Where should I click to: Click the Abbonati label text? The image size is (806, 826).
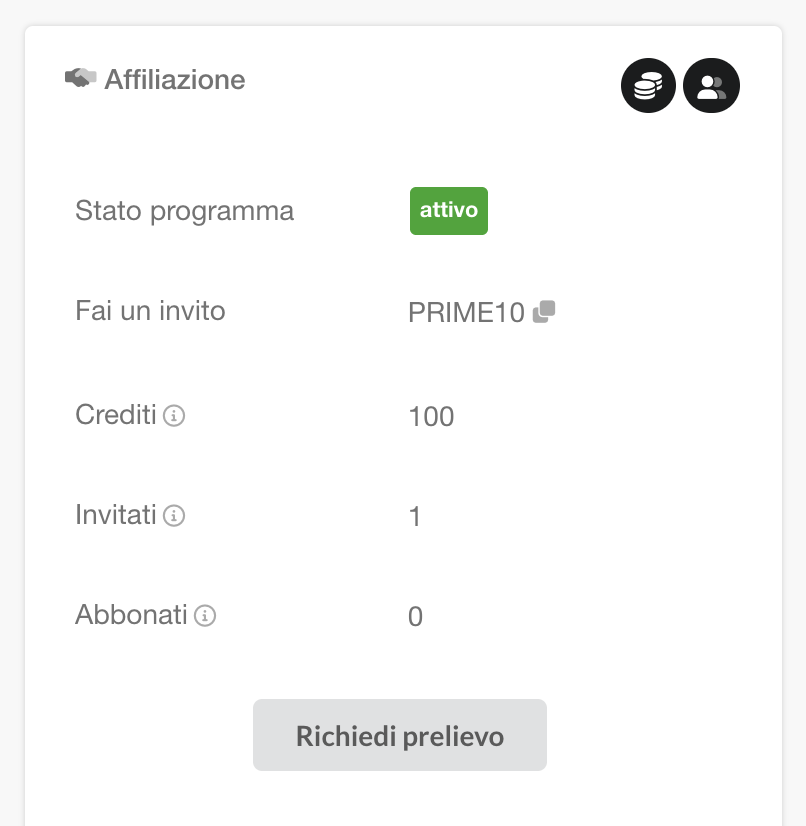pos(131,615)
